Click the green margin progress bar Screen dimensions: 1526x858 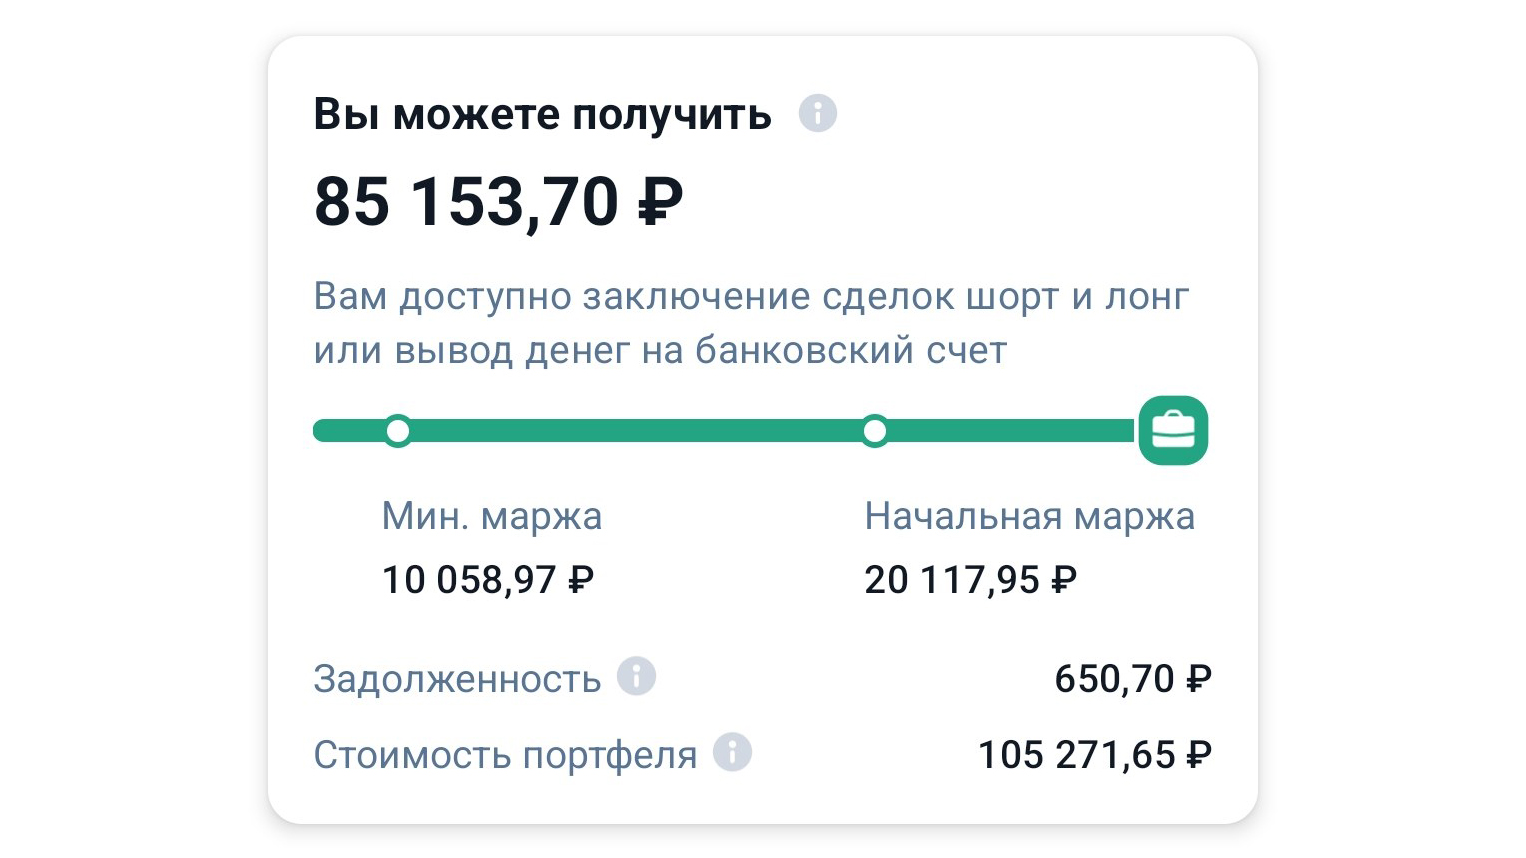pos(725,431)
